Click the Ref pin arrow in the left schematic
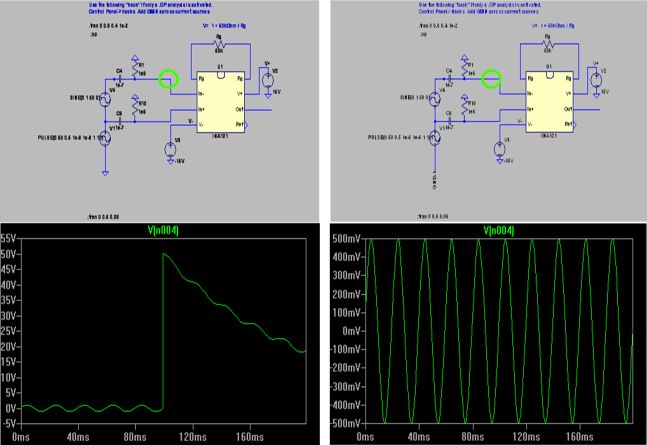 [x=246, y=124]
